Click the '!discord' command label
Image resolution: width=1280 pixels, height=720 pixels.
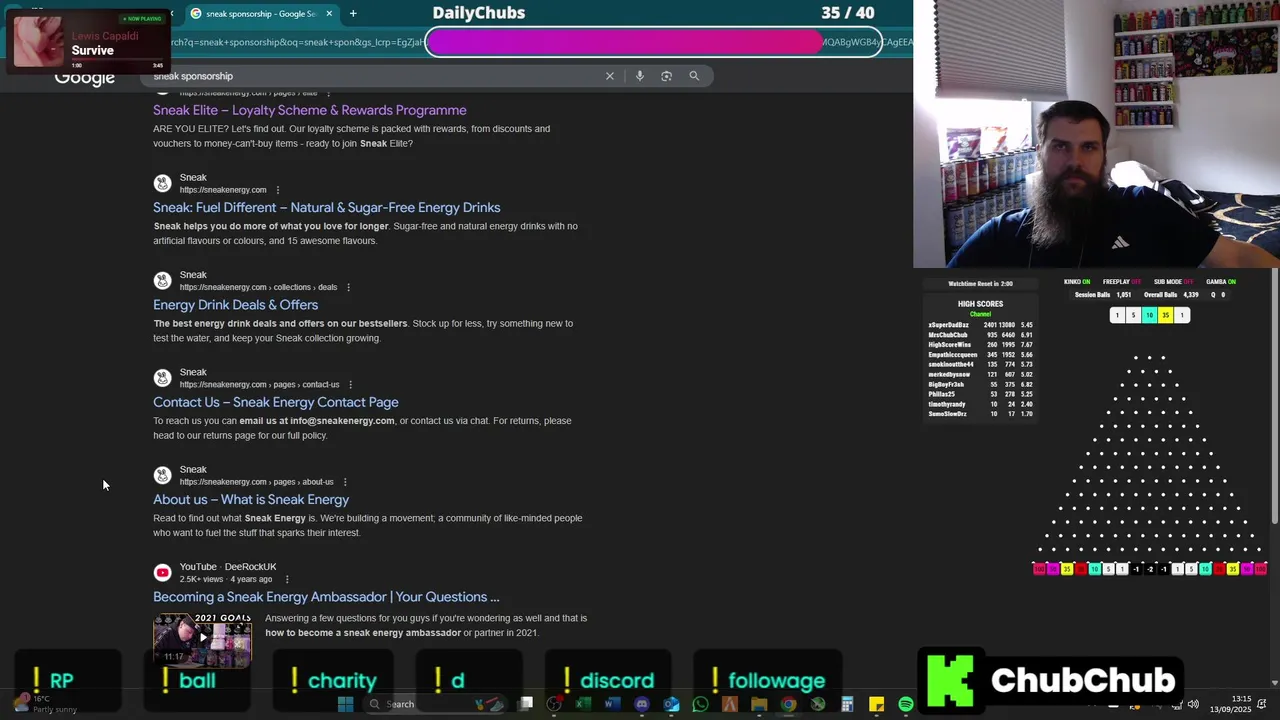[607, 681]
